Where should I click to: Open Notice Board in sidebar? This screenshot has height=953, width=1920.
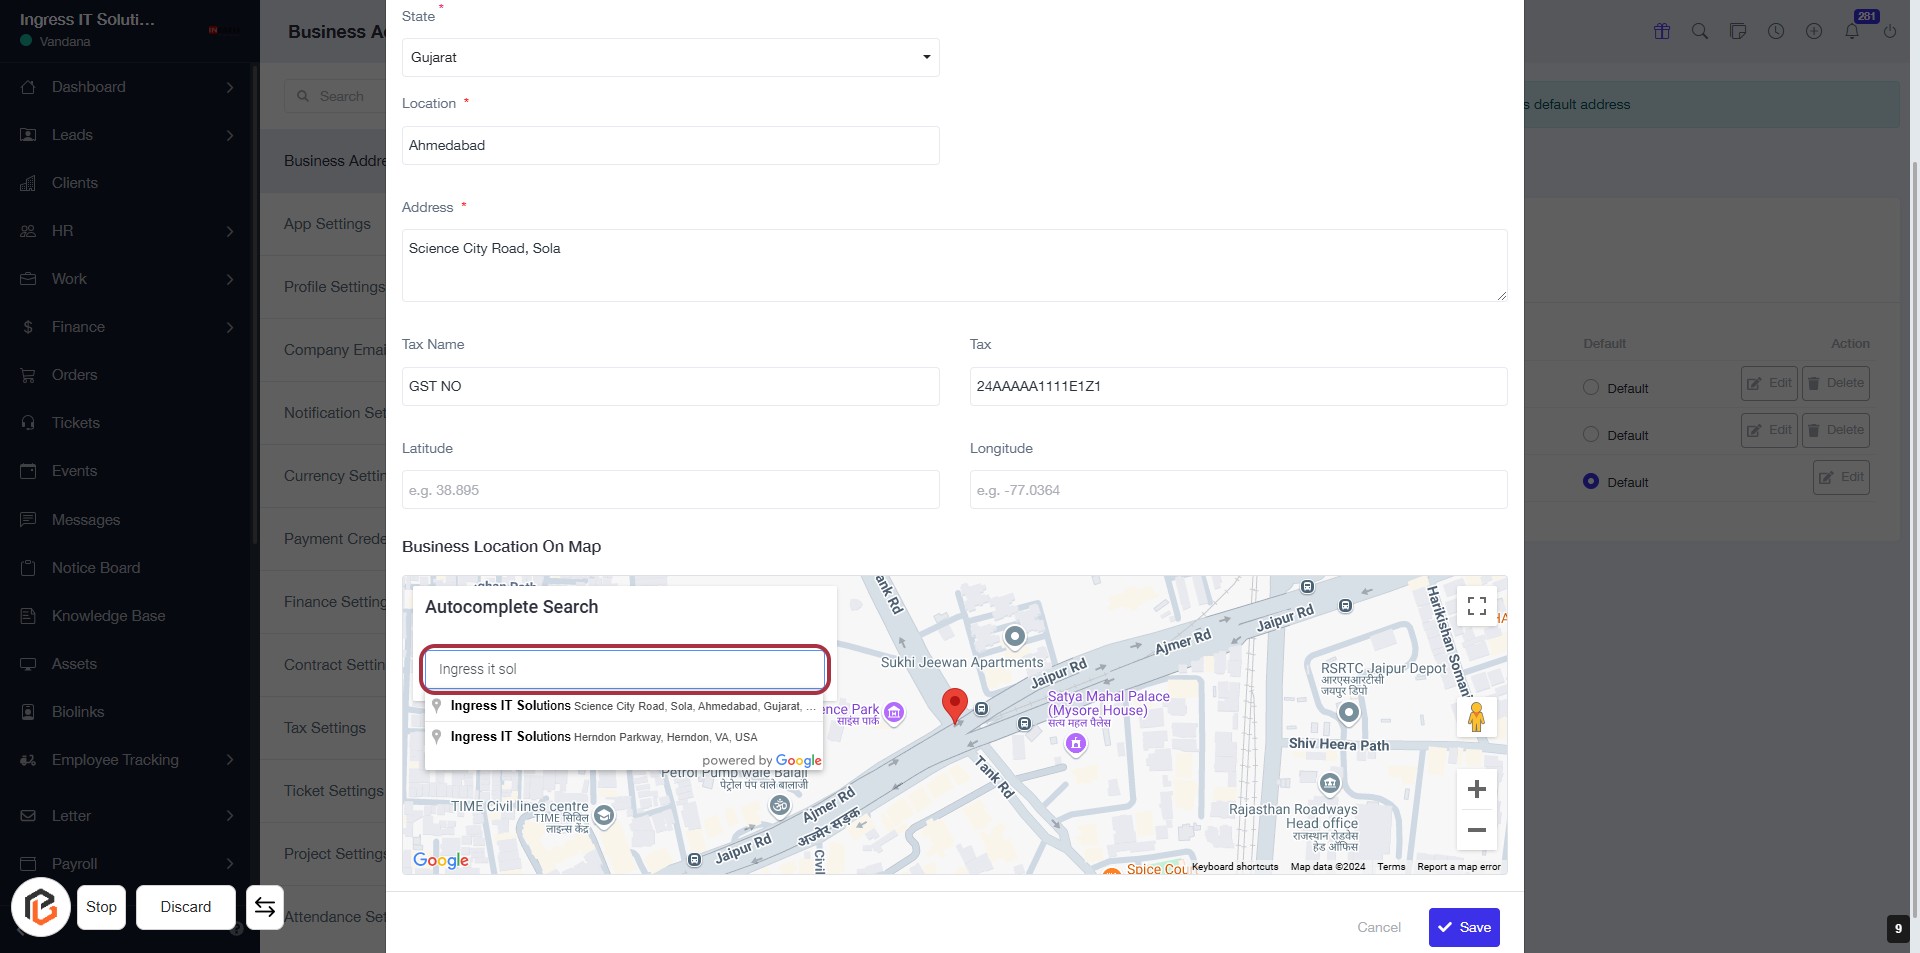[x=96, y=568]
